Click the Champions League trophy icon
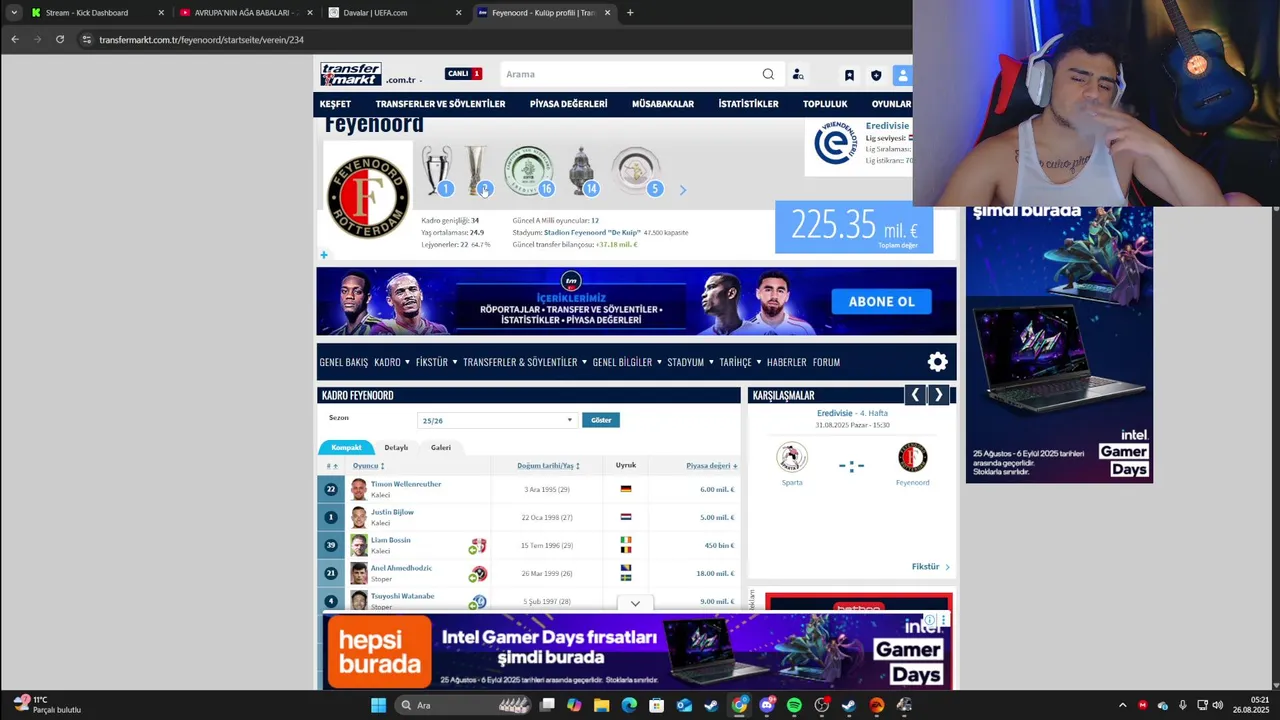The height and width of the screenshot is (720, 1280). click(437, 170)
